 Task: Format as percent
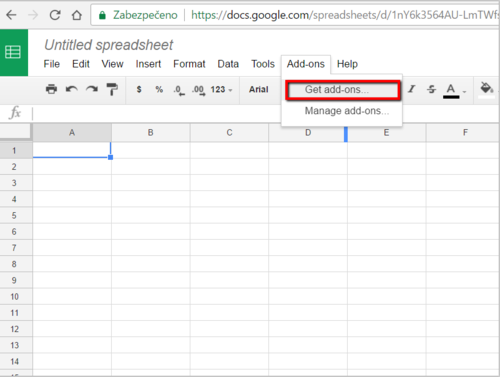(159, 89)
